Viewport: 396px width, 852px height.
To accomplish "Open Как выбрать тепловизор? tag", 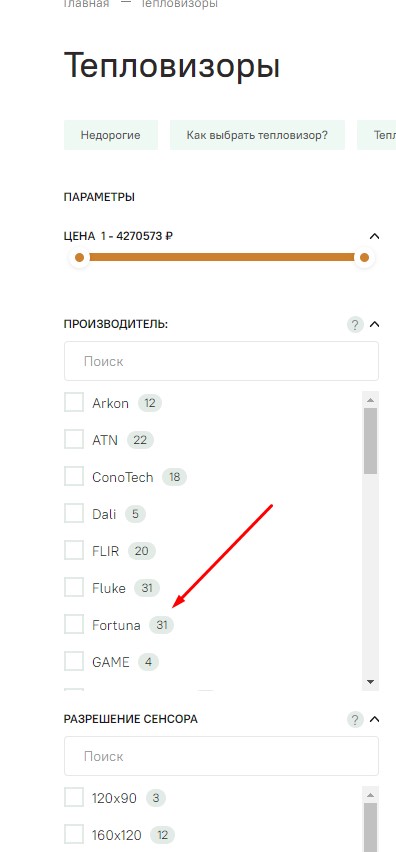I will pos(257,135).
